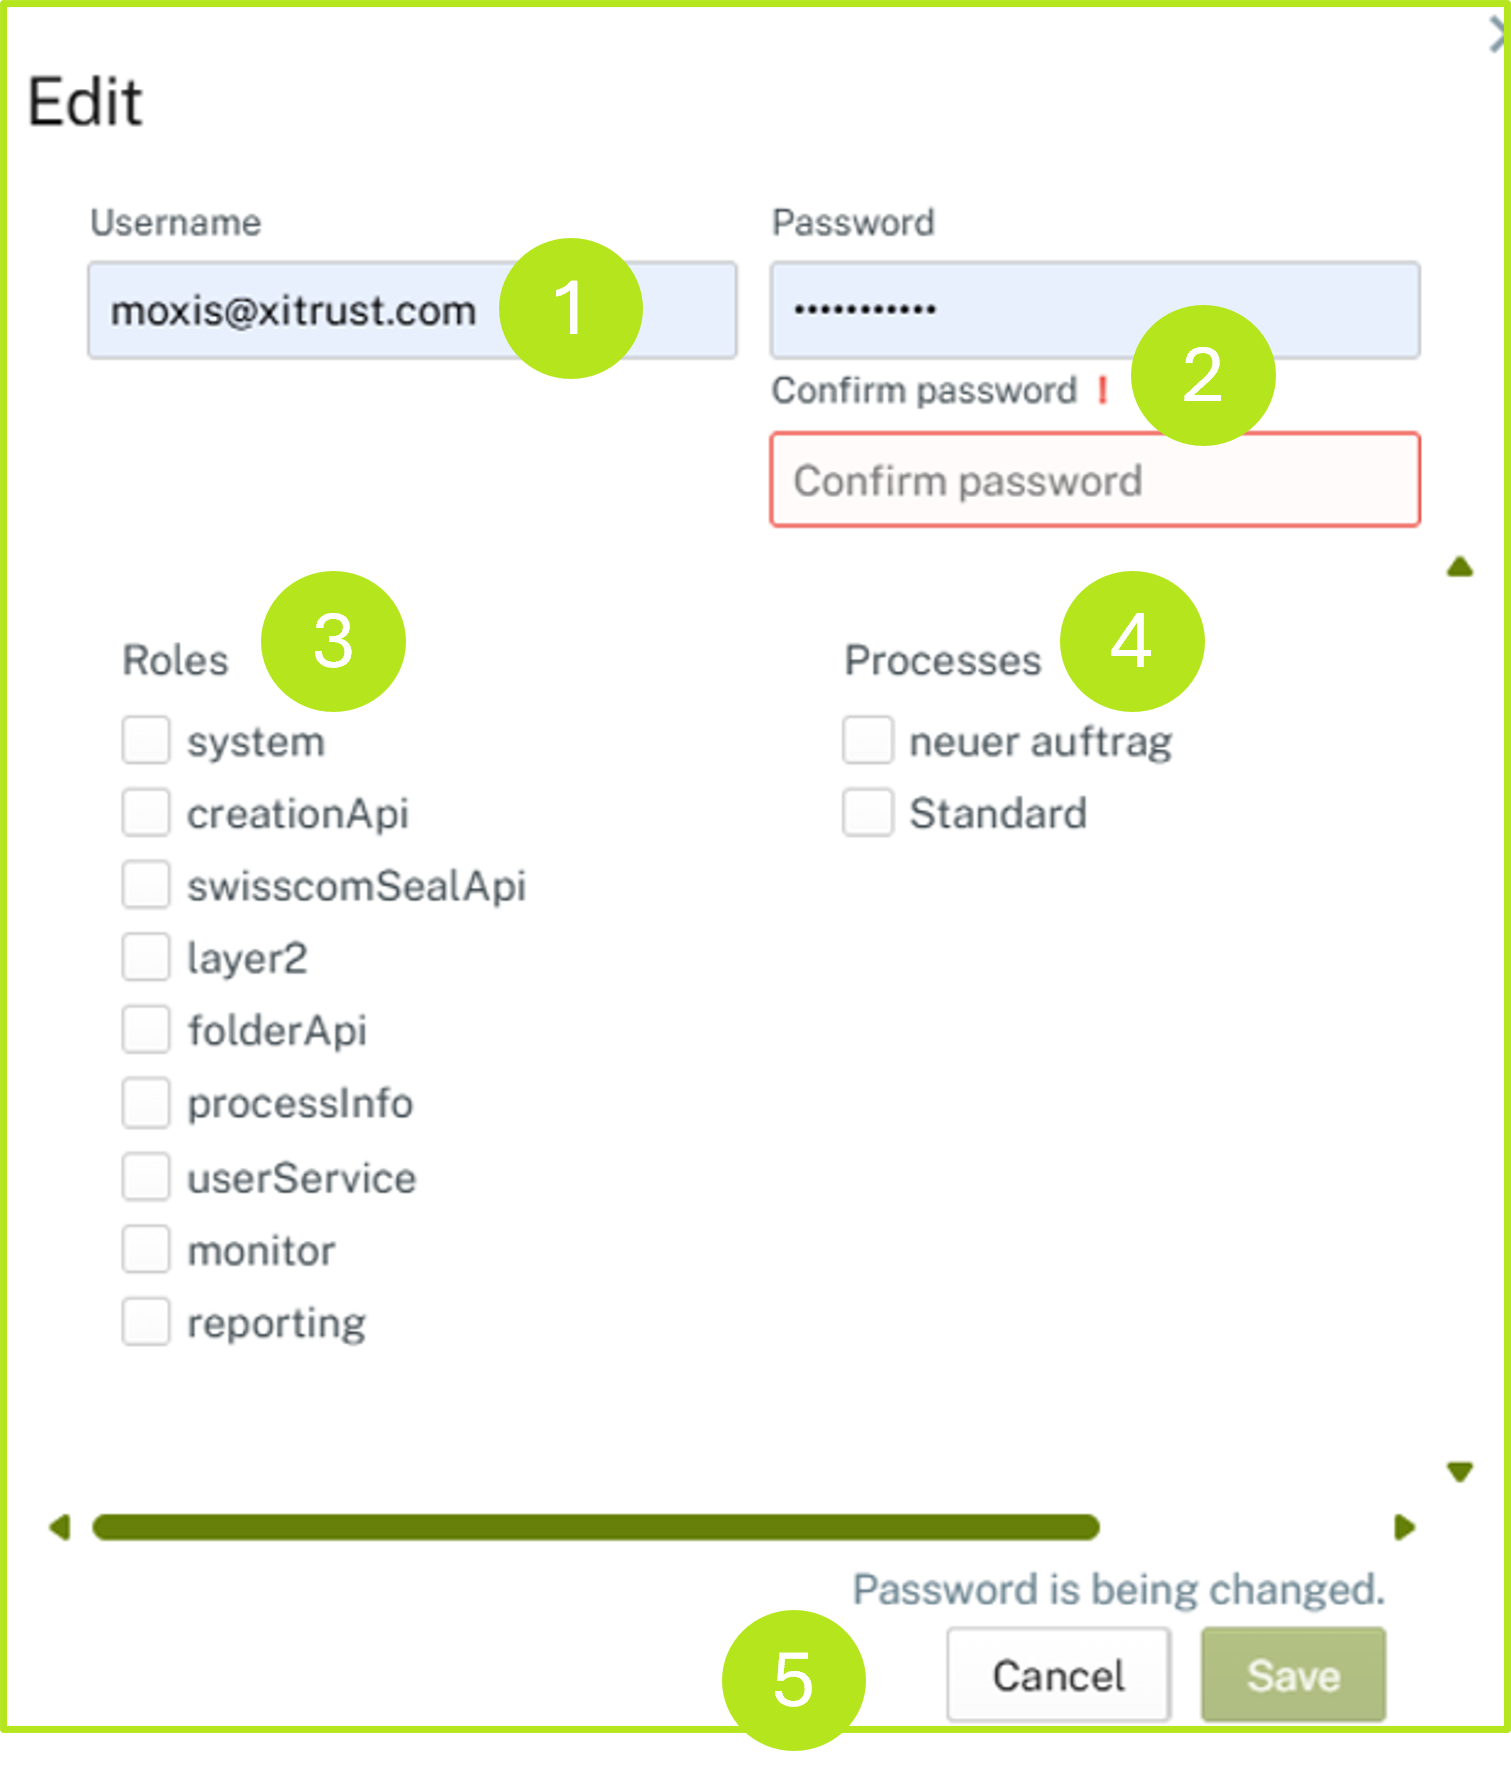This screenshot has height=1779, width=1511.
Task: Check the processInfo role checkbox
Action: coord(146,1103)
